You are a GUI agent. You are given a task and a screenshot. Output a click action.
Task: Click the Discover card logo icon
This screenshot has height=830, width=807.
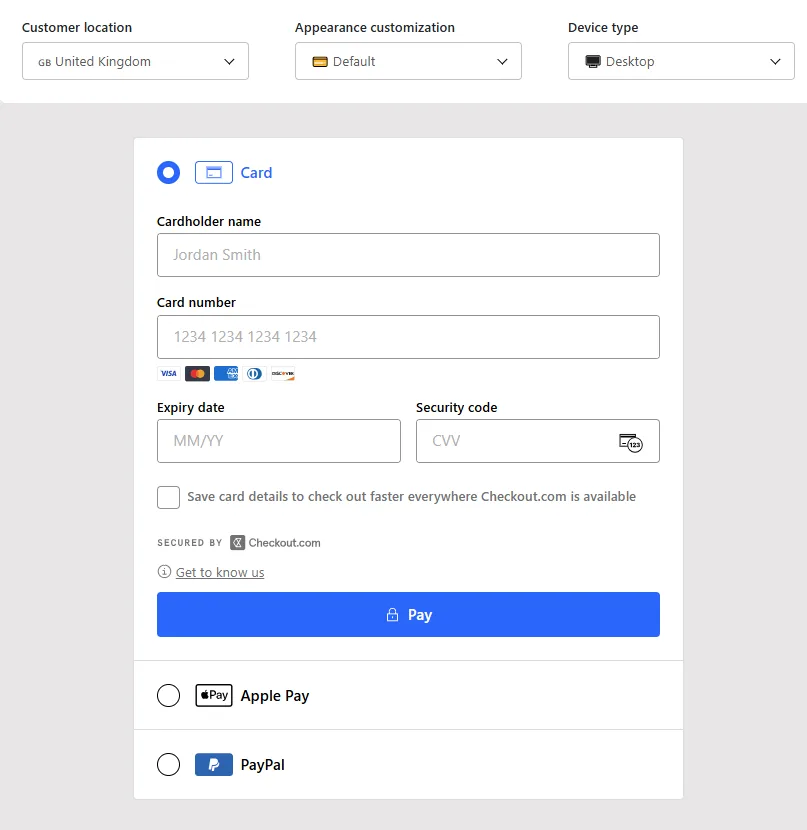click(x=283, y=374)
